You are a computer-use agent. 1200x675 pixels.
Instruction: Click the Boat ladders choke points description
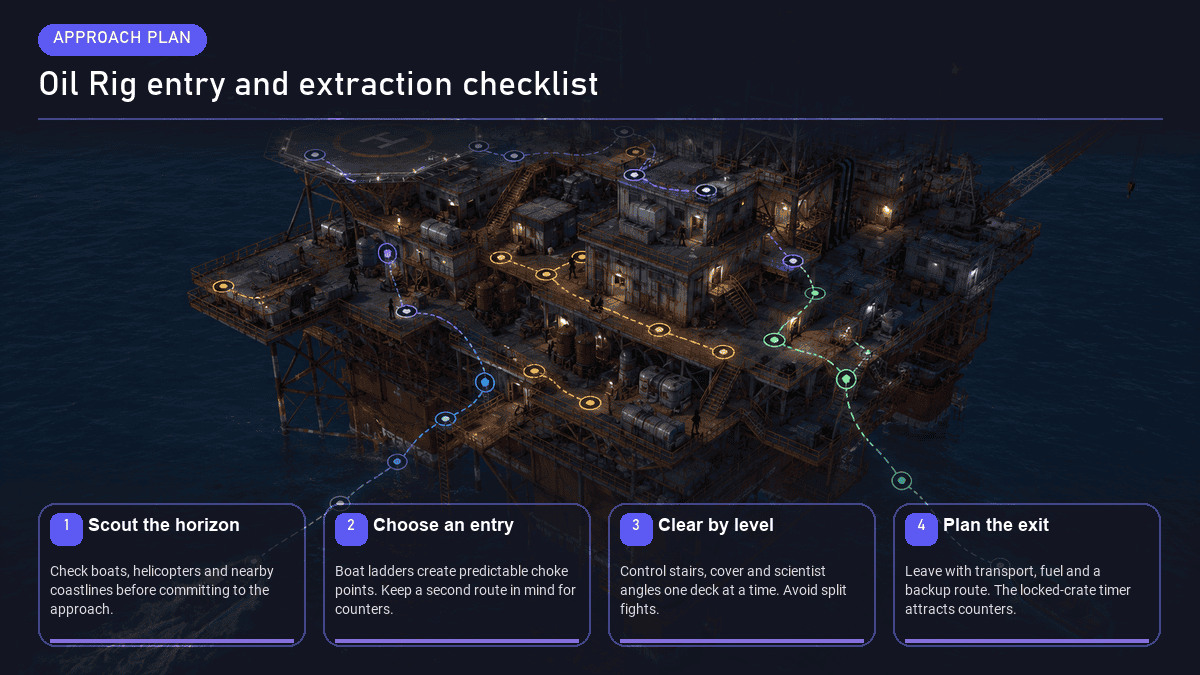455,590
